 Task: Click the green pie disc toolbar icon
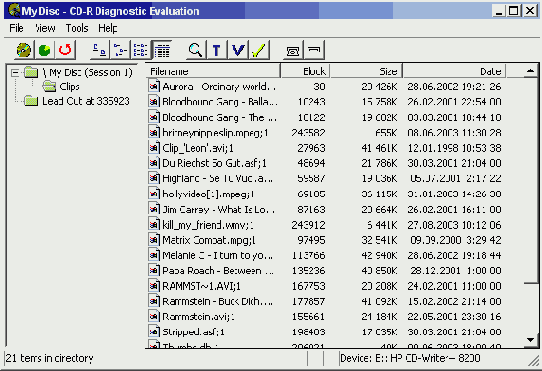tap(44, 50)
